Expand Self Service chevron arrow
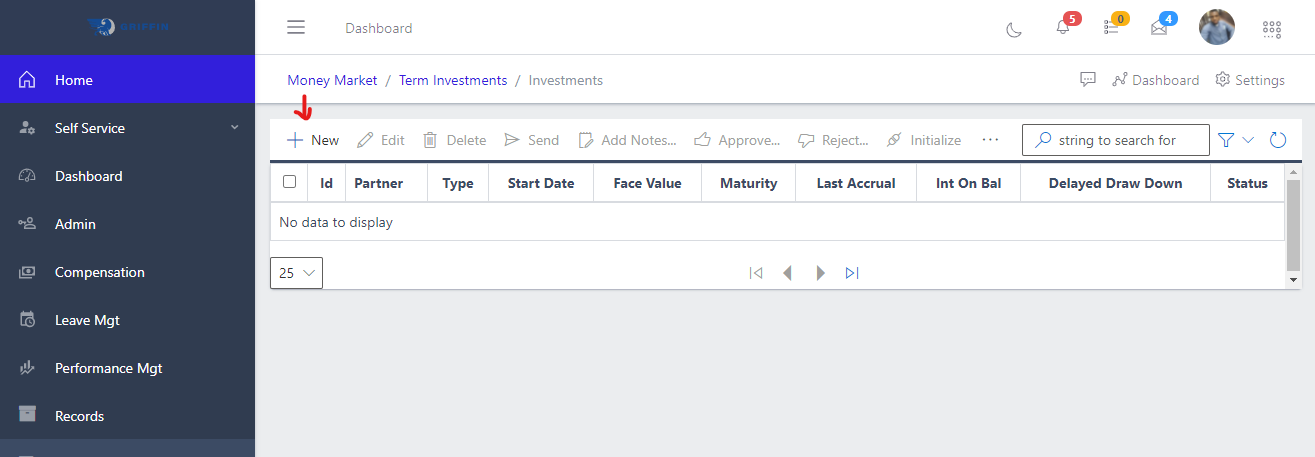Screen dimensions: 1315x457 [x=235, y=128]
